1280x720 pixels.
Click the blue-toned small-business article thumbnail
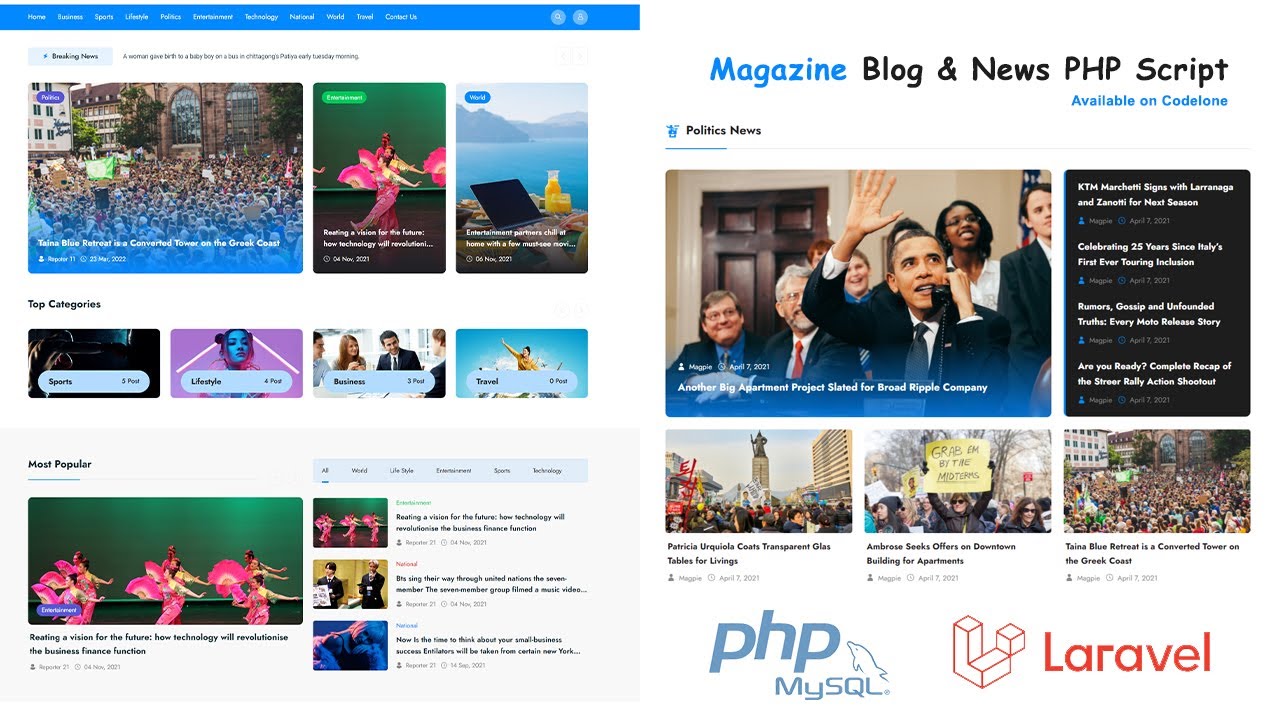pos(350,645)
